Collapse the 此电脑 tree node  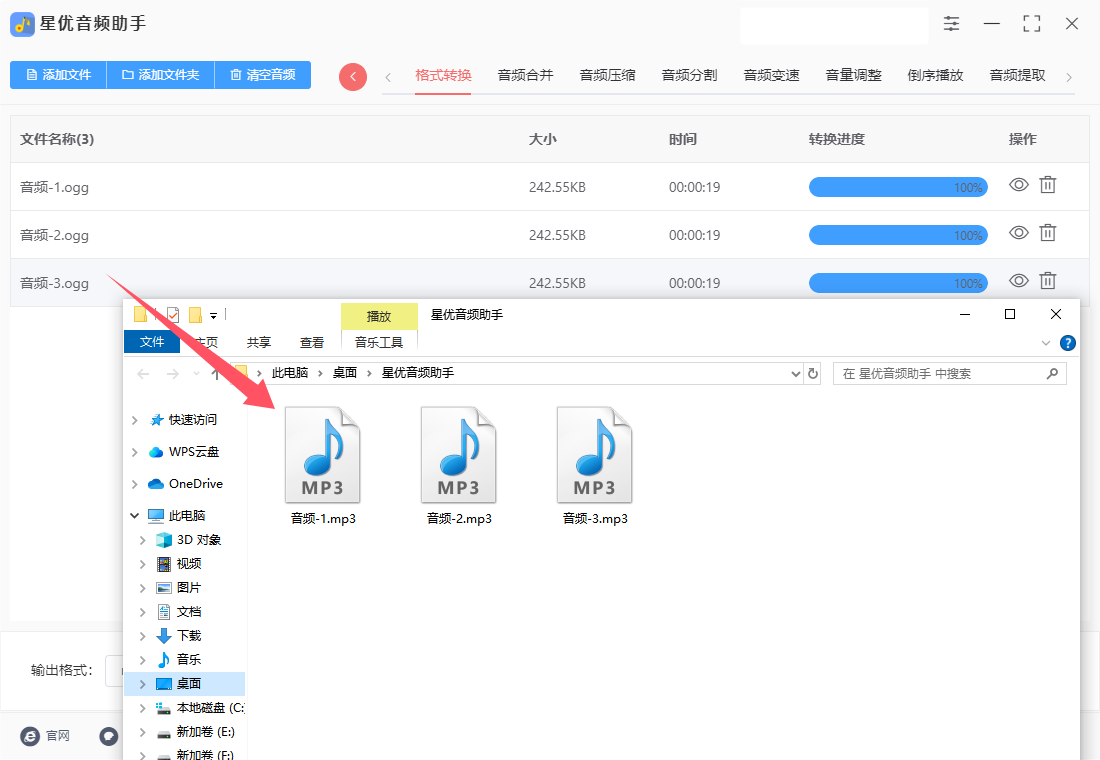coord(135,516)
